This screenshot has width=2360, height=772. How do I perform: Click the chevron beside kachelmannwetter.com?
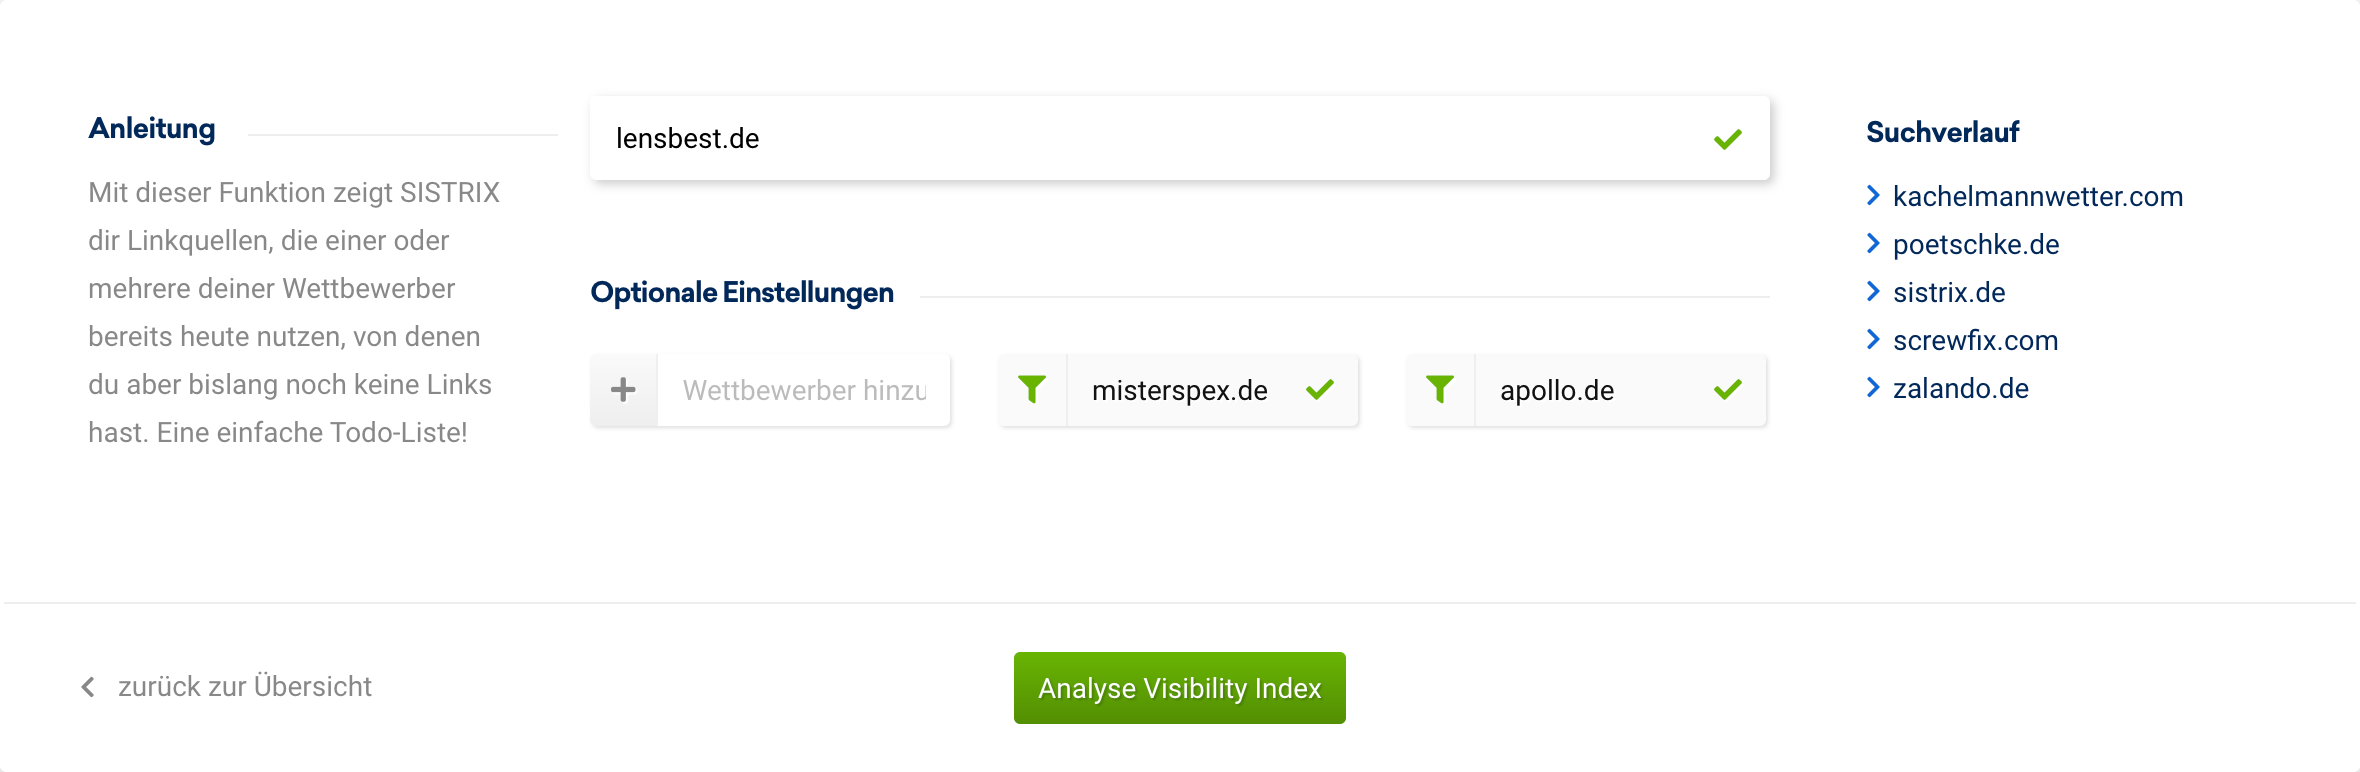coord(1873,196)
